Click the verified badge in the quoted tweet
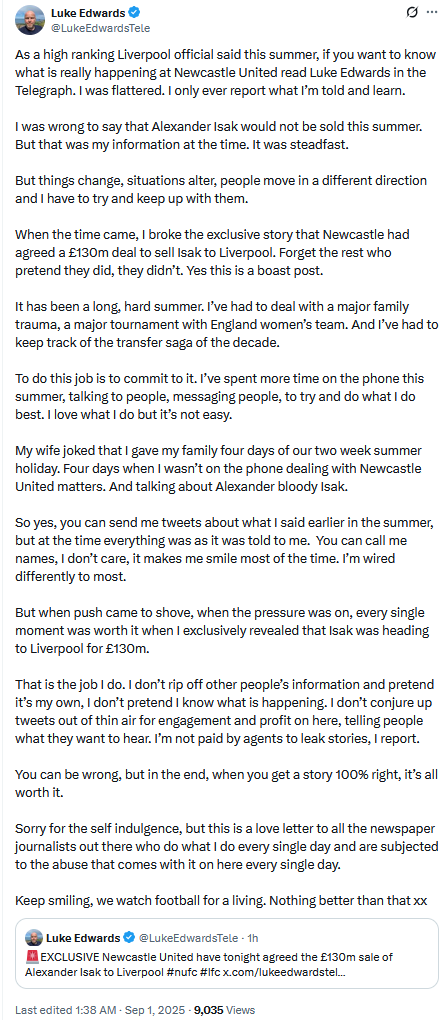 point(129,937)
